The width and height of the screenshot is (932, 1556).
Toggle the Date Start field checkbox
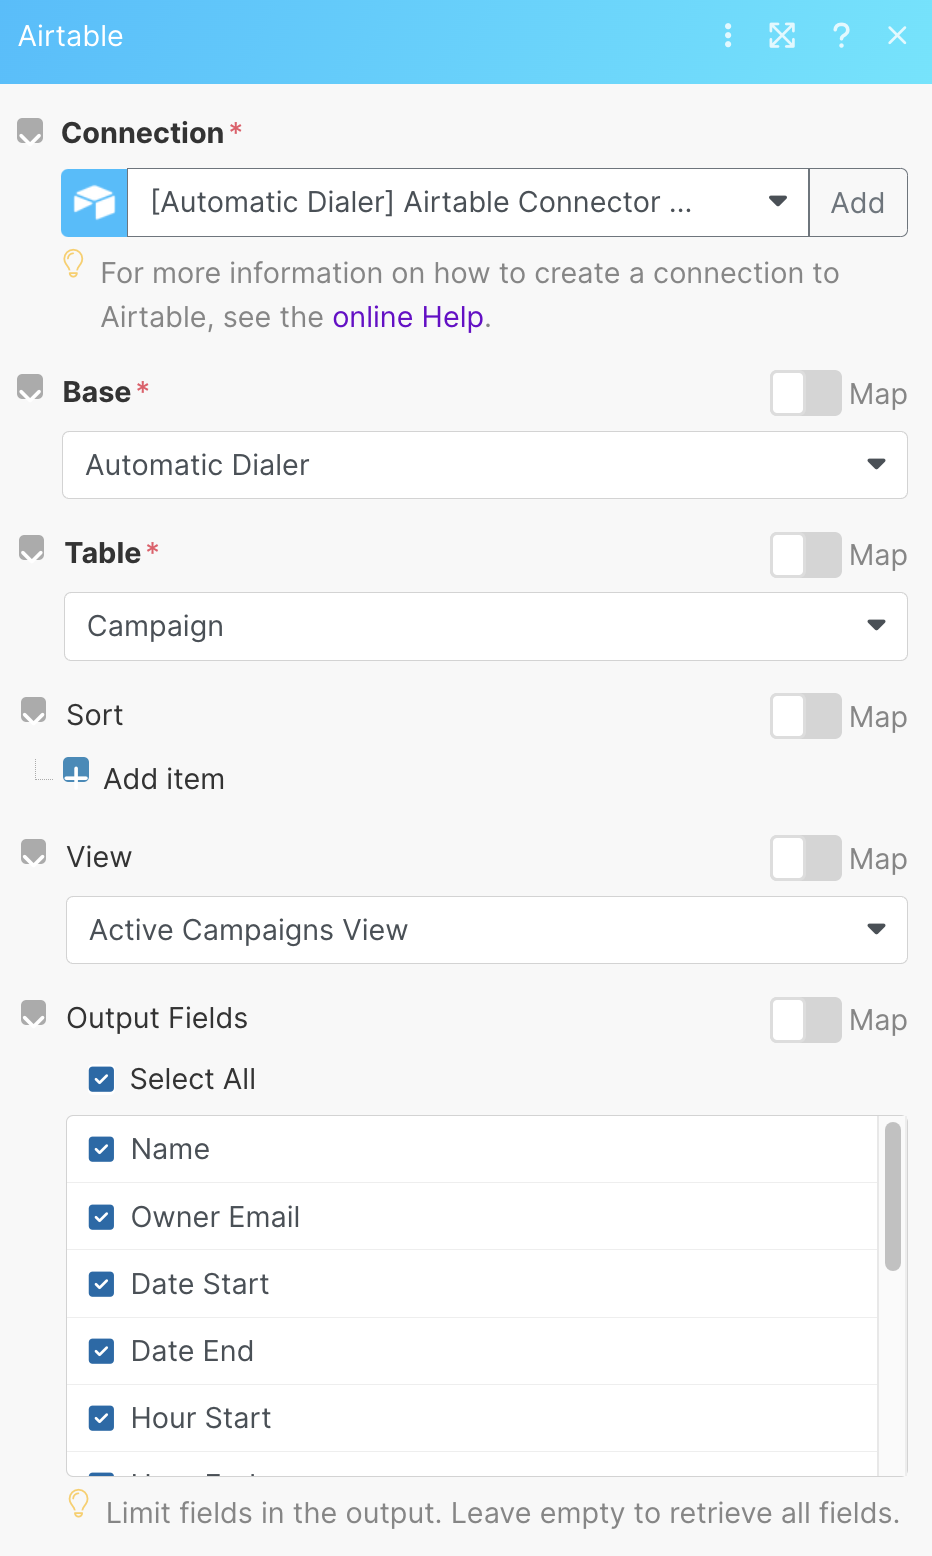(101, 1284)
